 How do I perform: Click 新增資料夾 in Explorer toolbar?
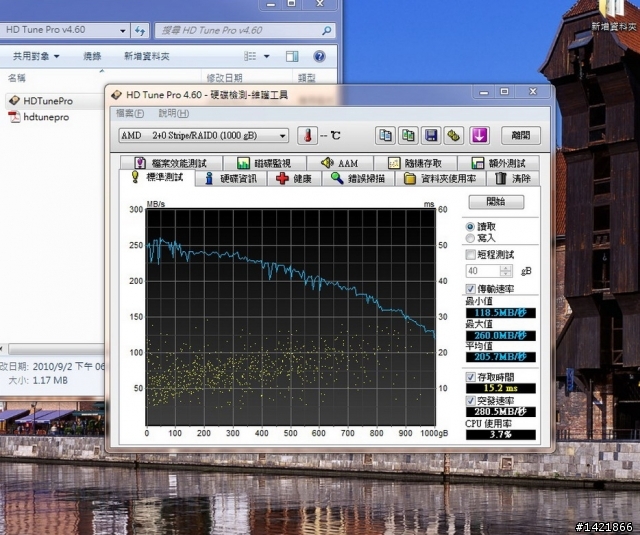click(147, 56)
